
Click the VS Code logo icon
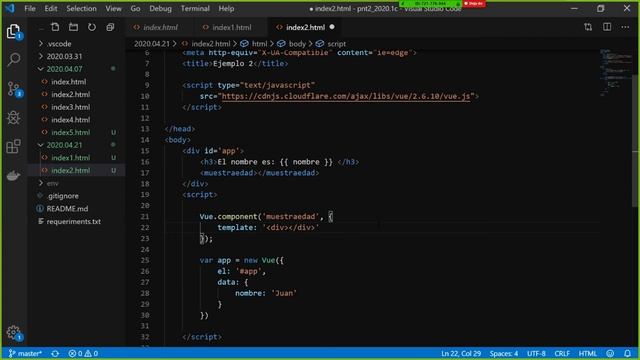[10, 8]
